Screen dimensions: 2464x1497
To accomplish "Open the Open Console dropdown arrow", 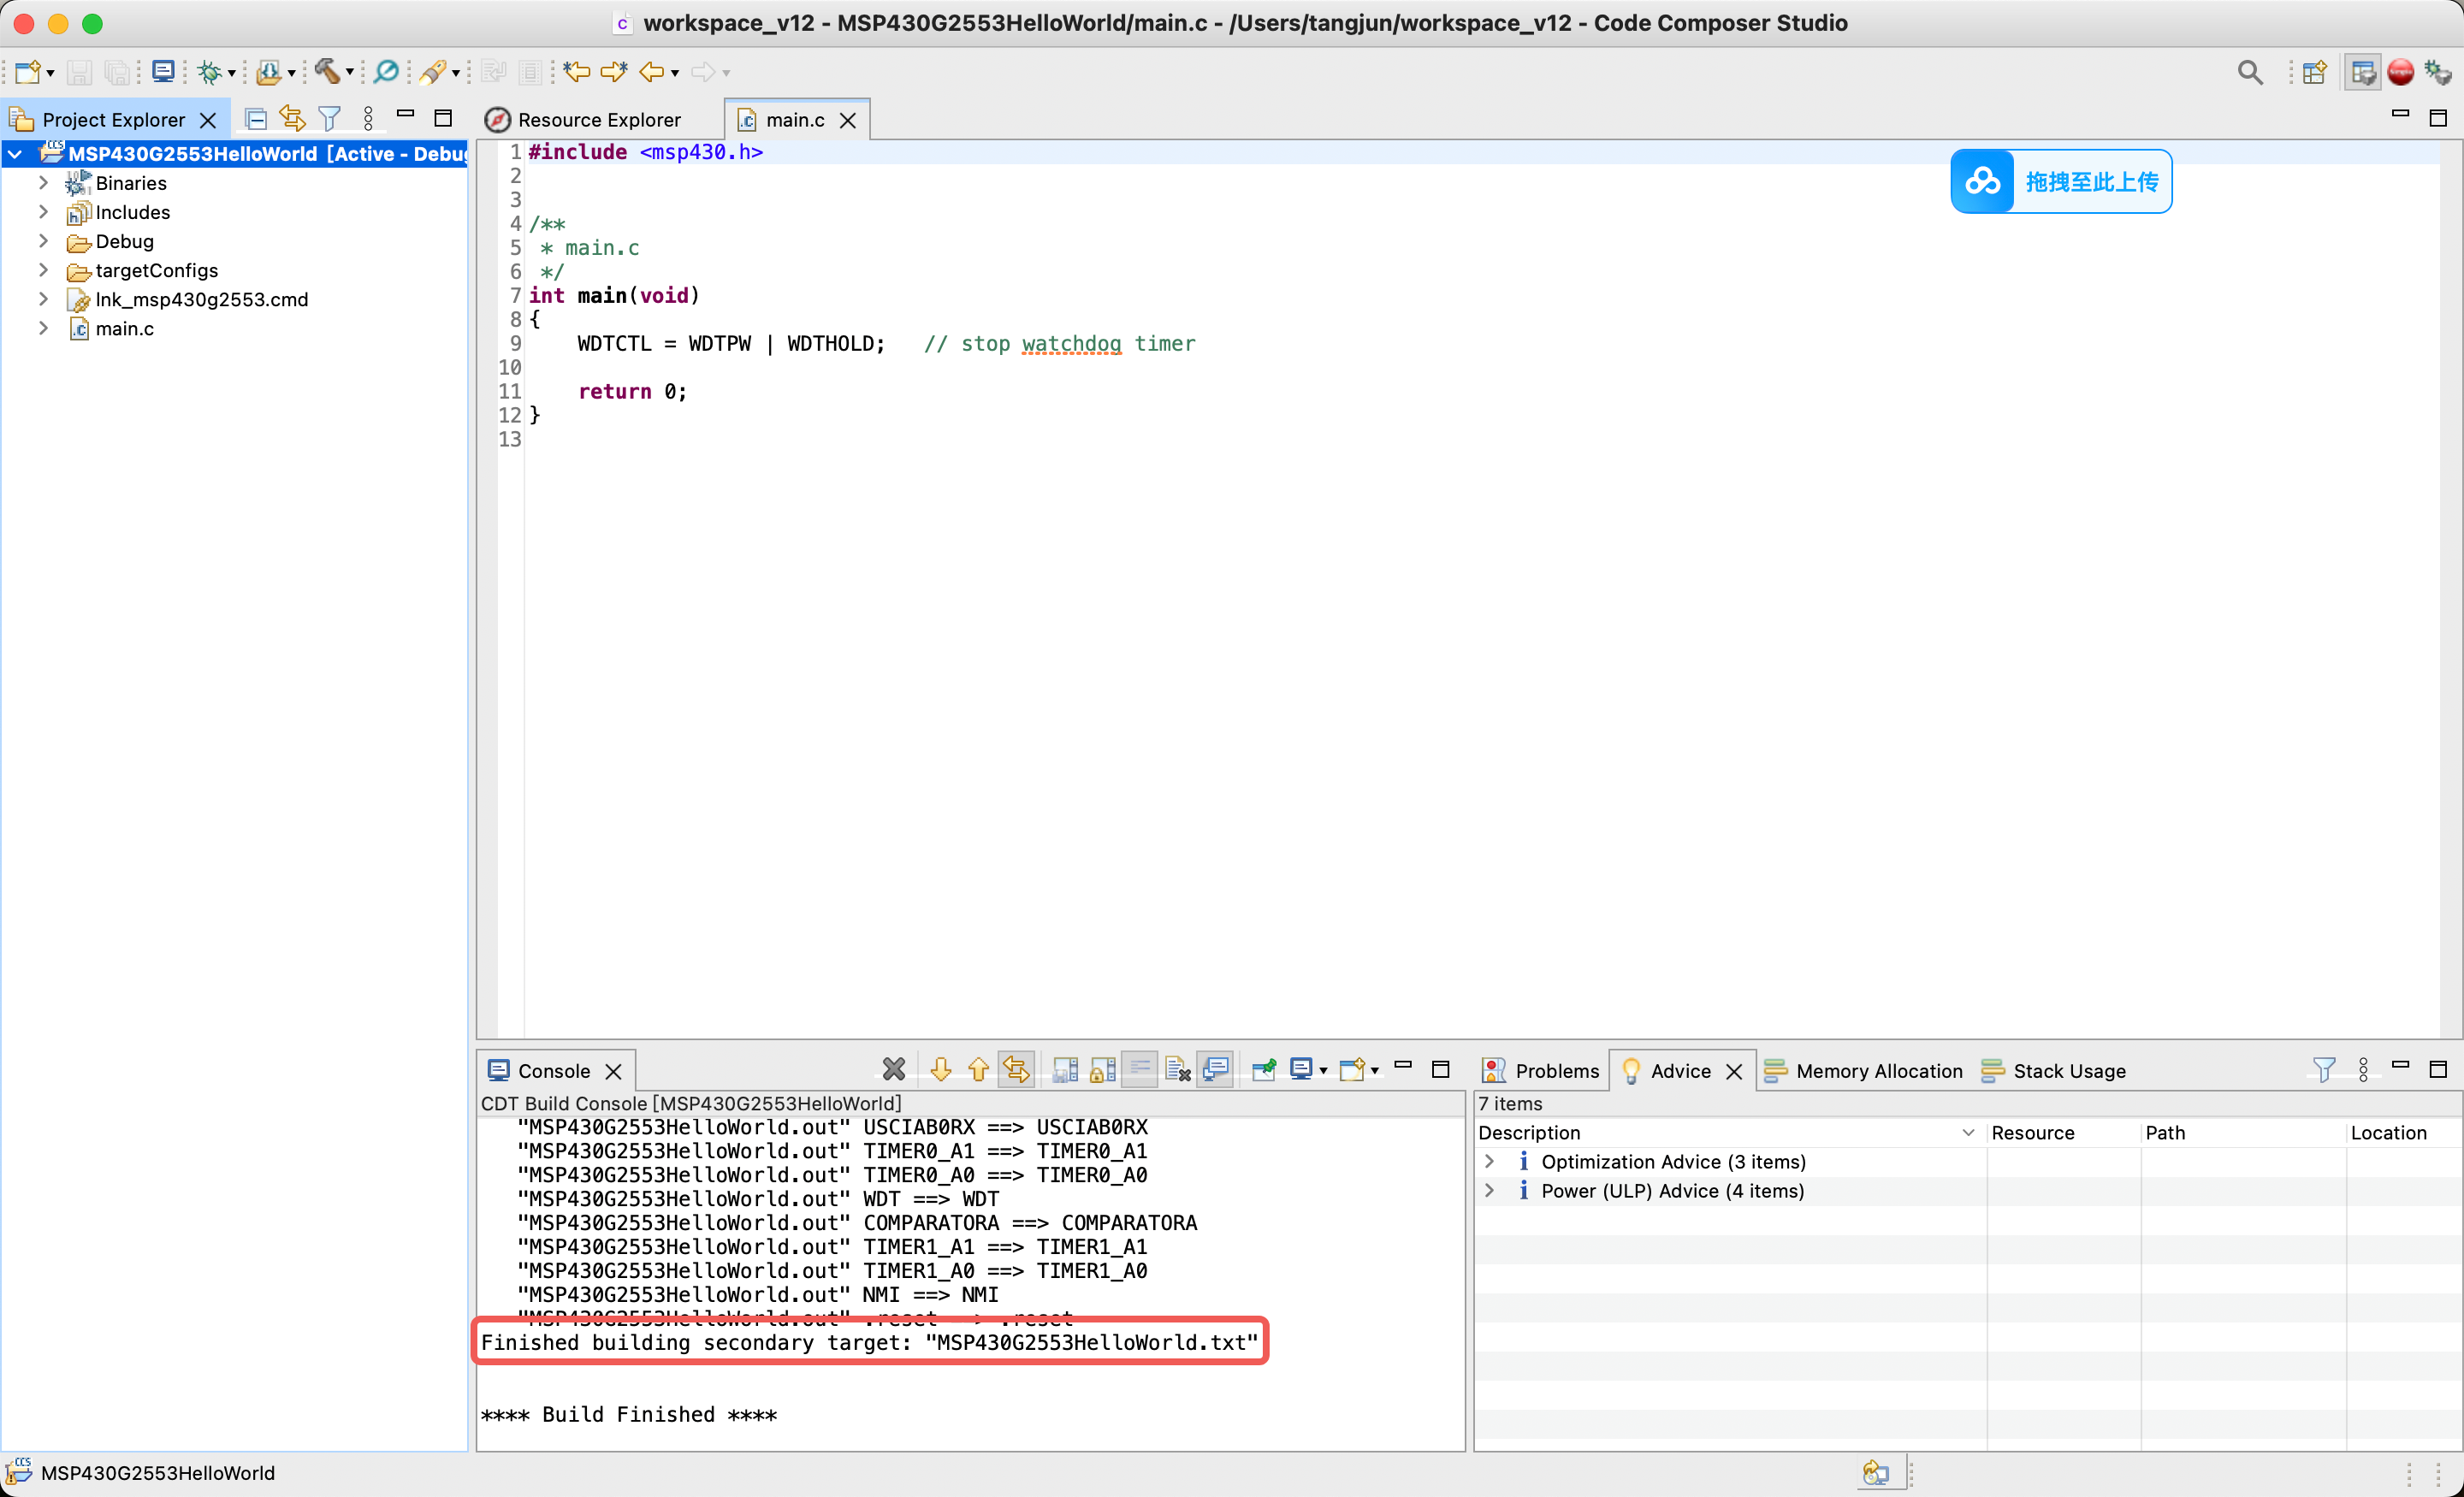I will point(1375,1071).
